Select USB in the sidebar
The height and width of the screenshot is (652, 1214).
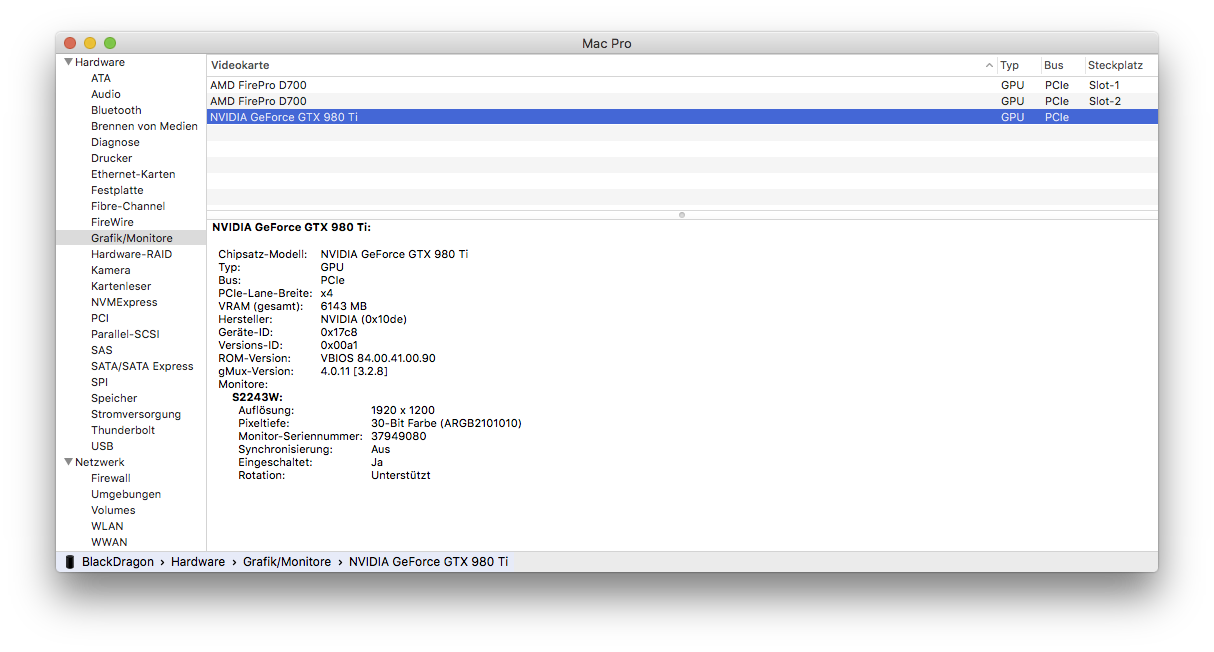[102, 446]
